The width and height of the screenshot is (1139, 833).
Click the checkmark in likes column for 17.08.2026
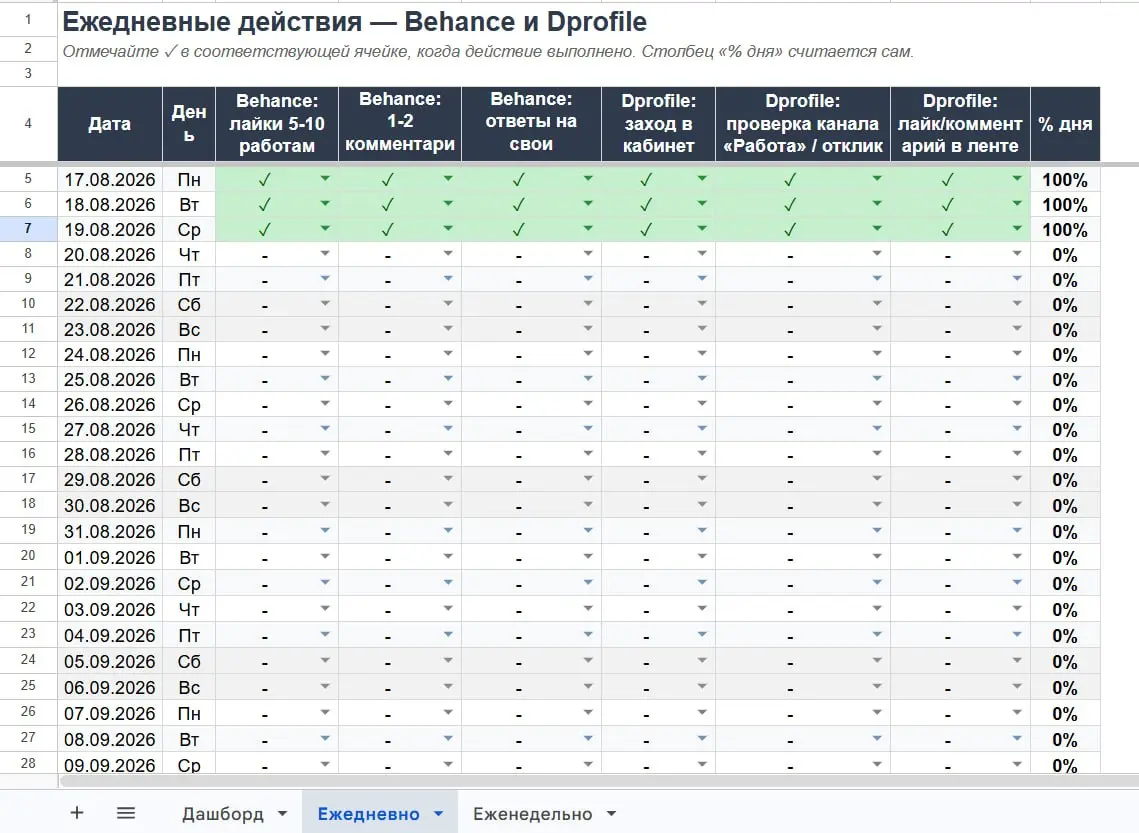[x=264, y=179]
